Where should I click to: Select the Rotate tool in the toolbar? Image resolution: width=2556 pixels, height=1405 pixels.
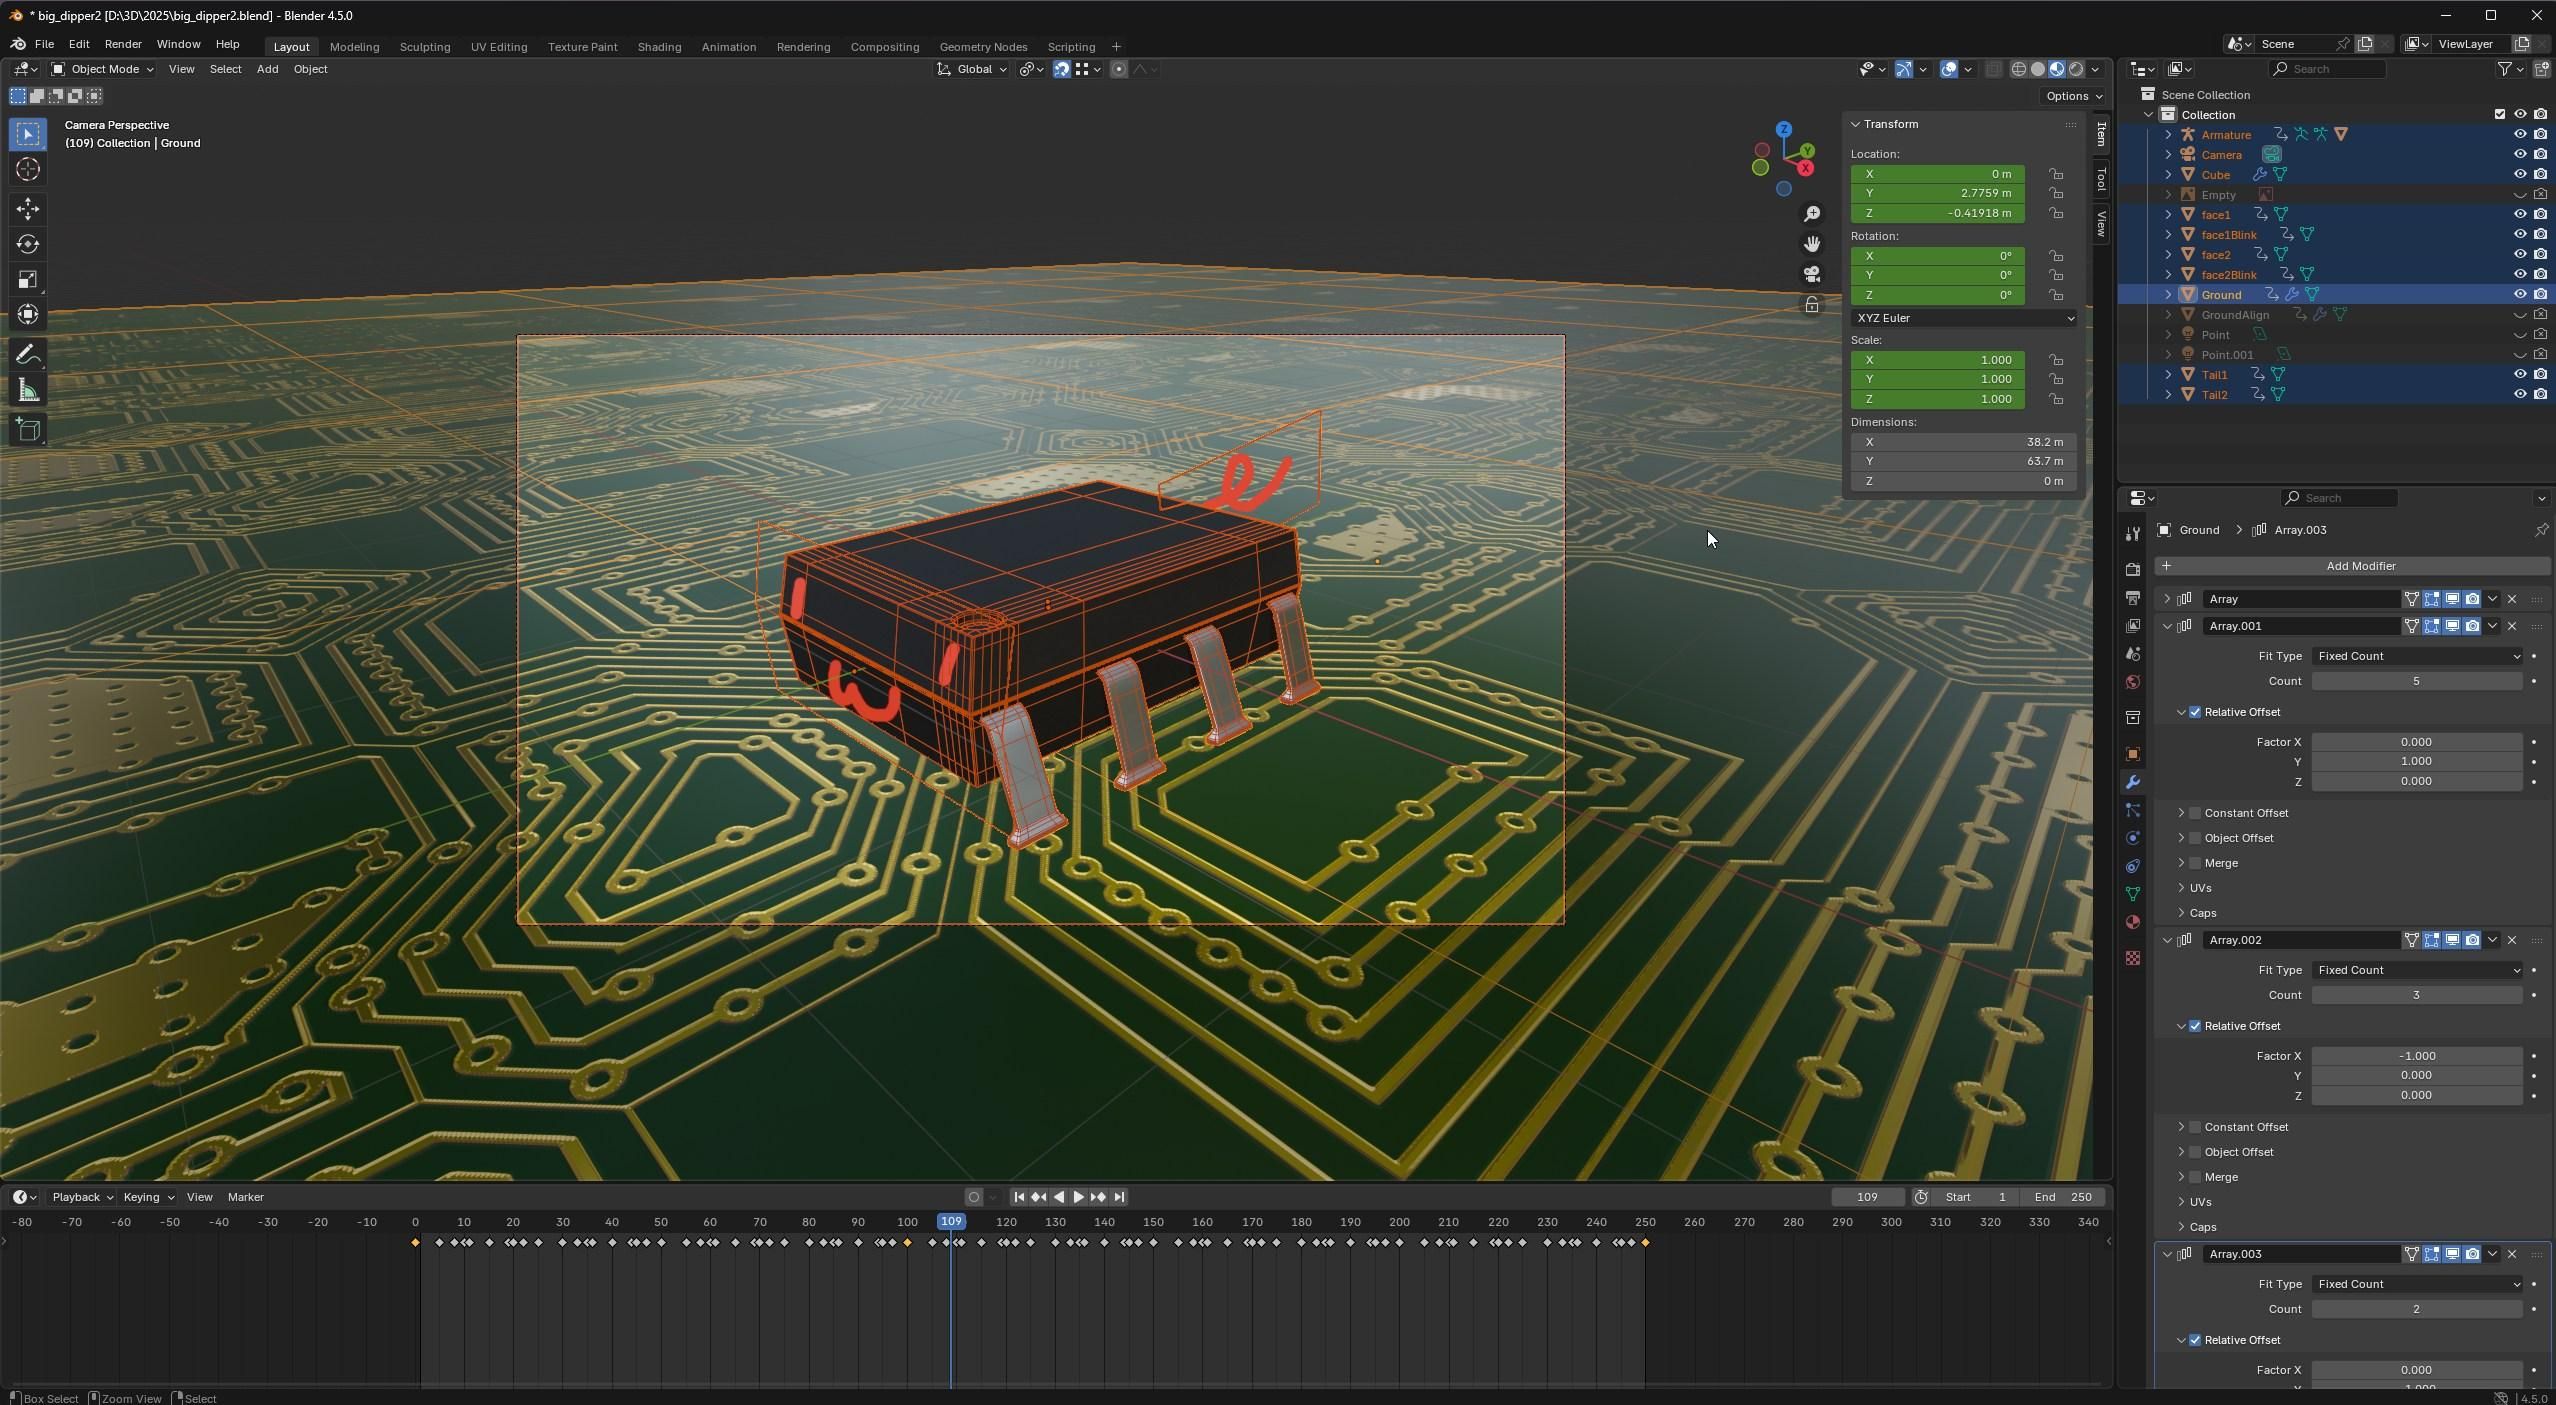(x=28, y=243)
